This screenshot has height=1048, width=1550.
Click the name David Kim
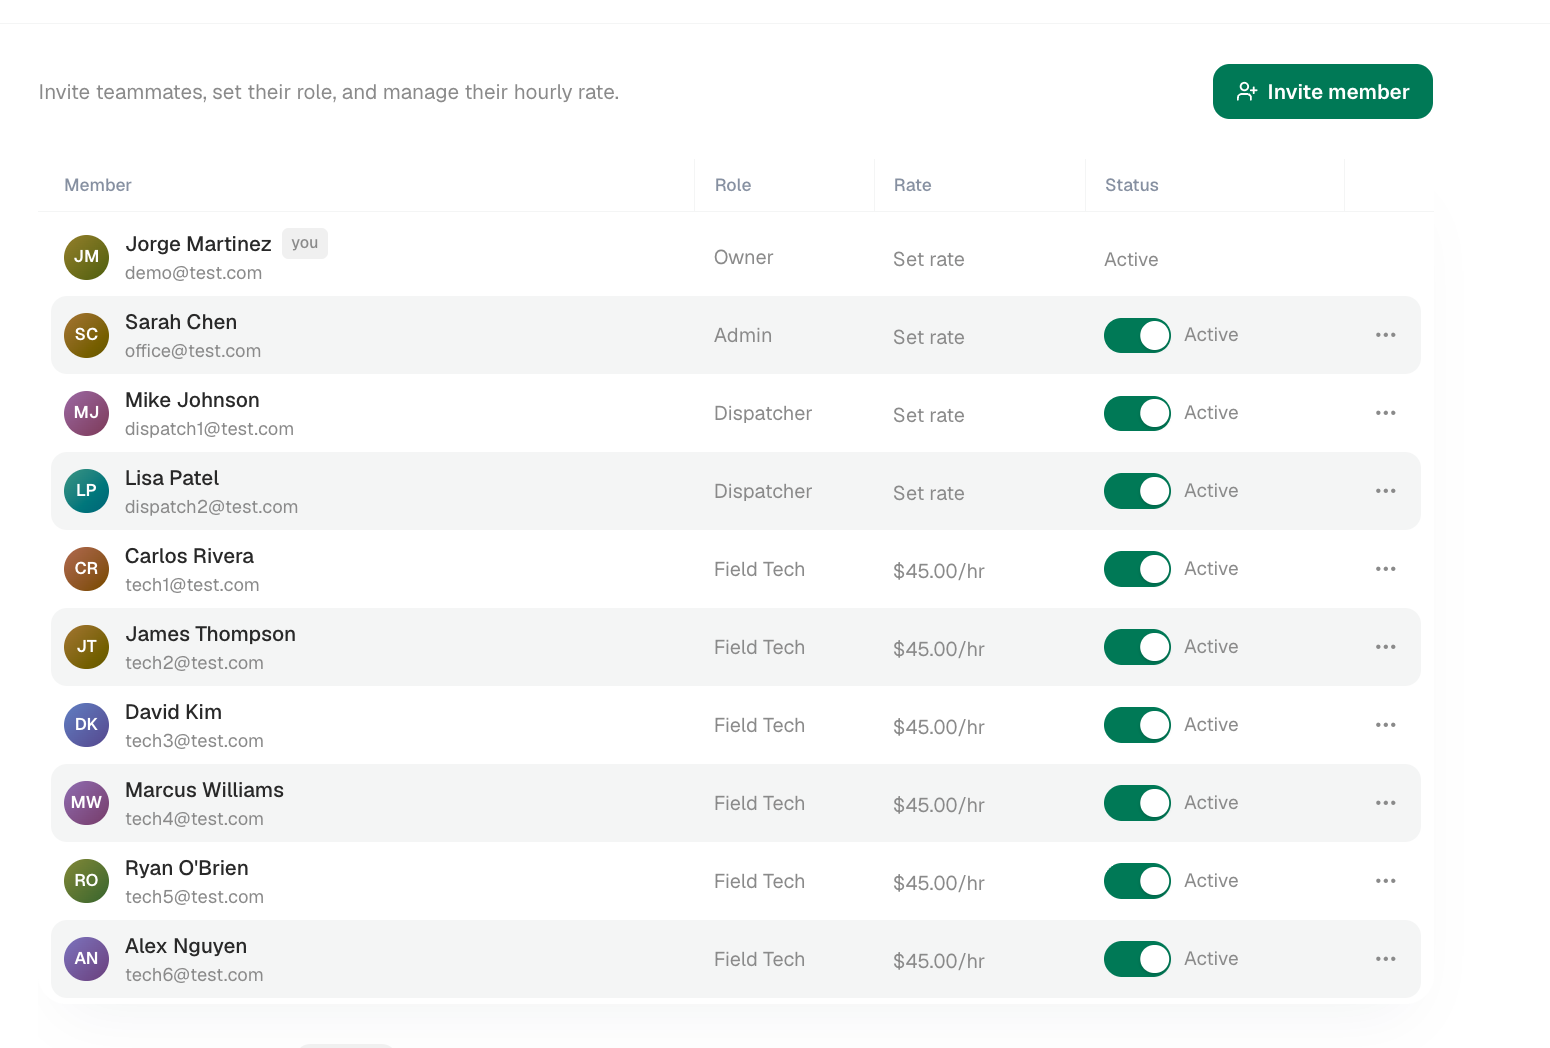pos(173,712)
